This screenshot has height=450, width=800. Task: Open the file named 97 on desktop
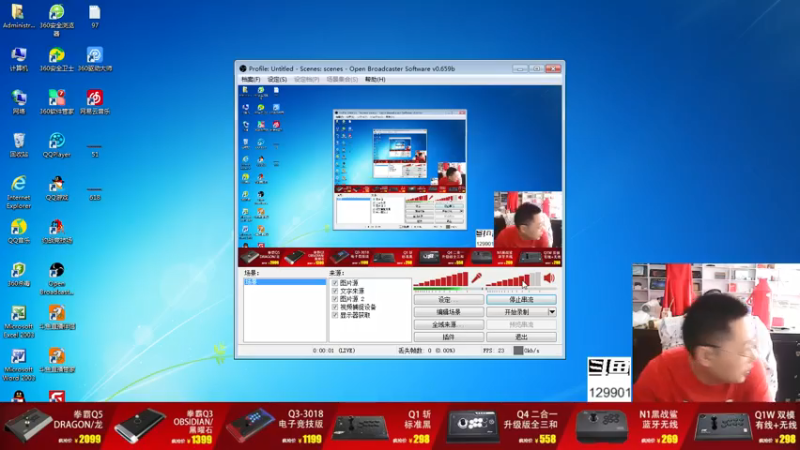(94, 16)
